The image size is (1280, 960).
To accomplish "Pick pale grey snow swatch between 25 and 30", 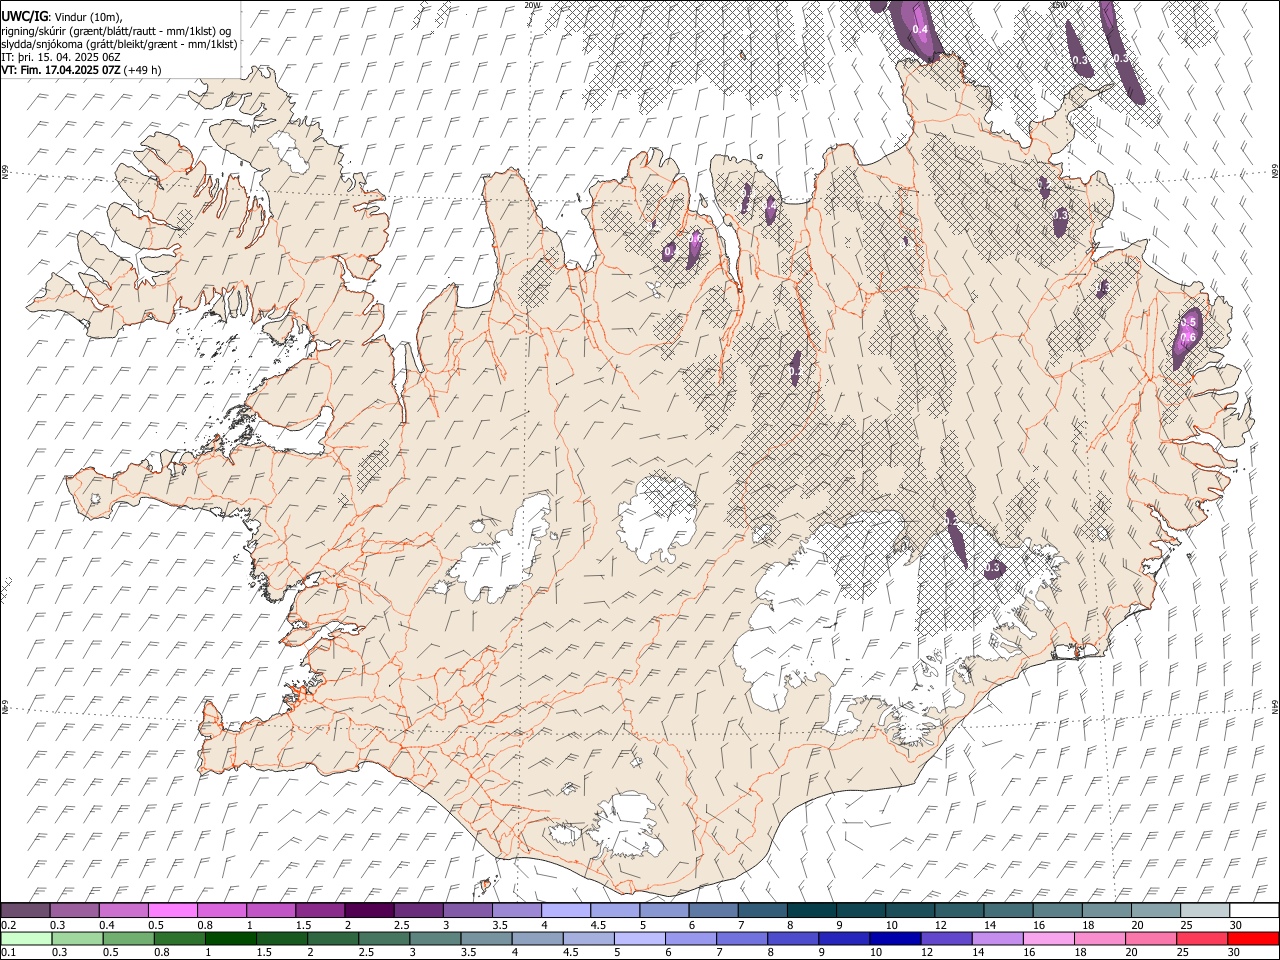I will pyautogui.click(x=1204, y=910).
